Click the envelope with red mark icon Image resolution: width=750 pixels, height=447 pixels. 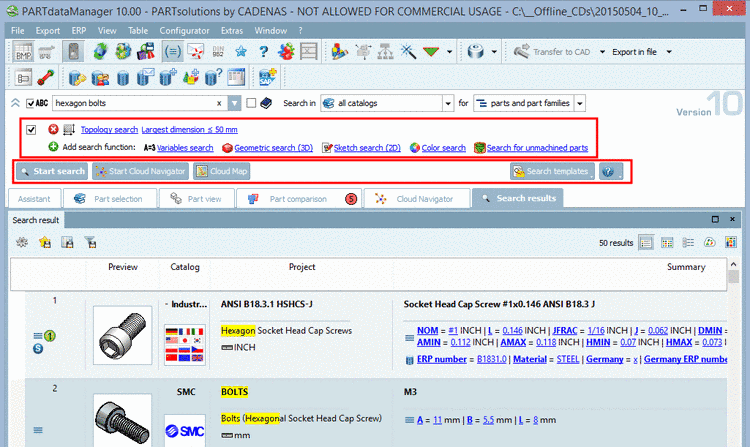click(x=196, y=52)
